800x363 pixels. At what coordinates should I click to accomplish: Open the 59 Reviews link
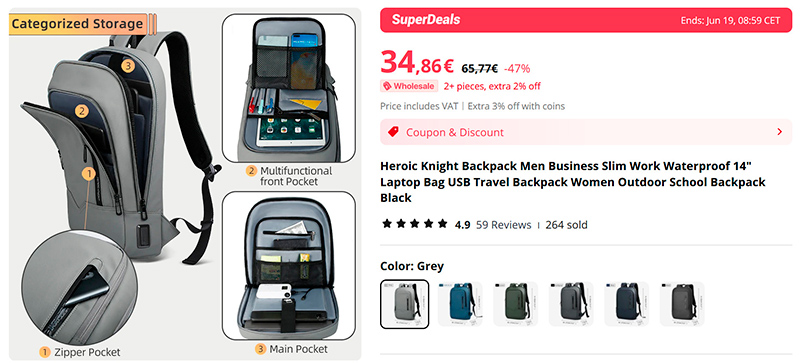[504, 225]
